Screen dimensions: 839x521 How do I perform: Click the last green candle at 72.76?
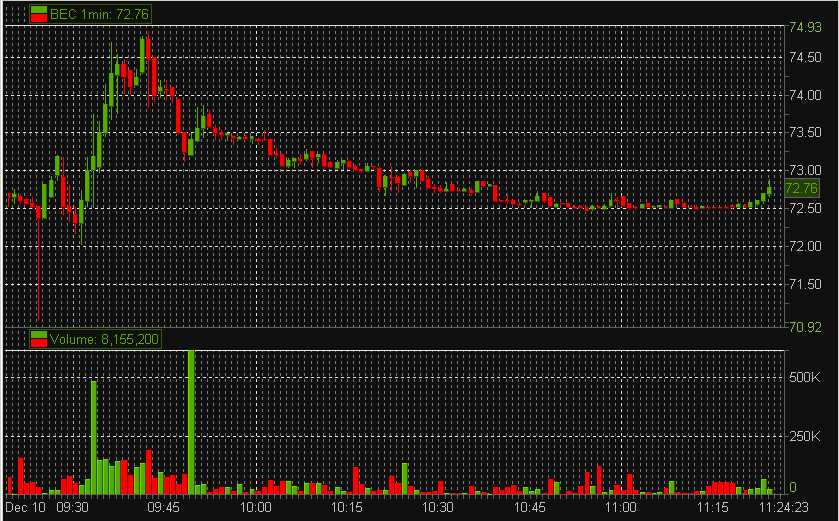click(769, 190)
